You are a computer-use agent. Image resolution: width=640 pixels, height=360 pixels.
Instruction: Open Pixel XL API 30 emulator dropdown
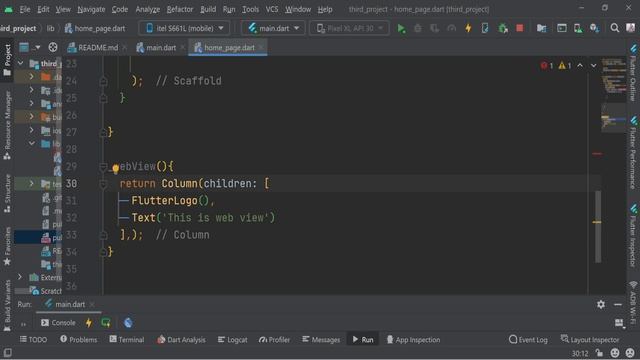tap(349, 28)
